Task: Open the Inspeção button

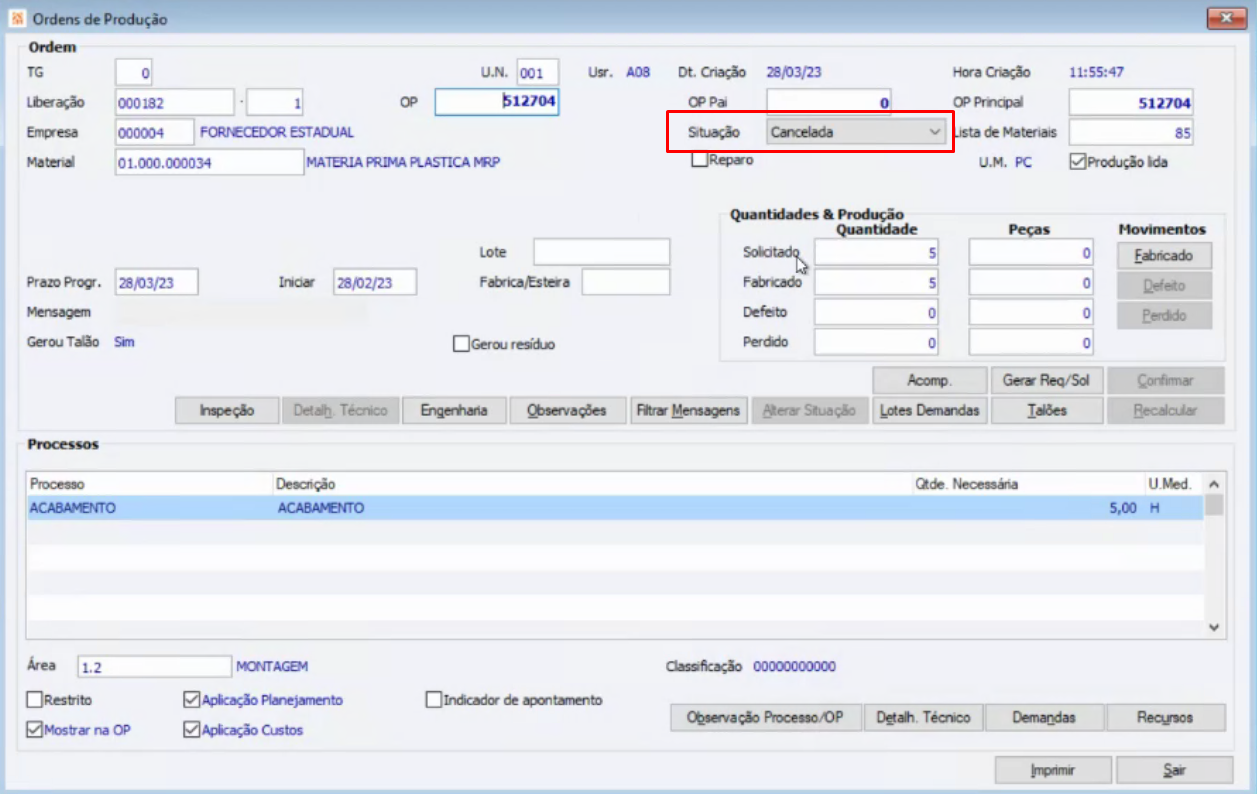Action: click(227, 410)
